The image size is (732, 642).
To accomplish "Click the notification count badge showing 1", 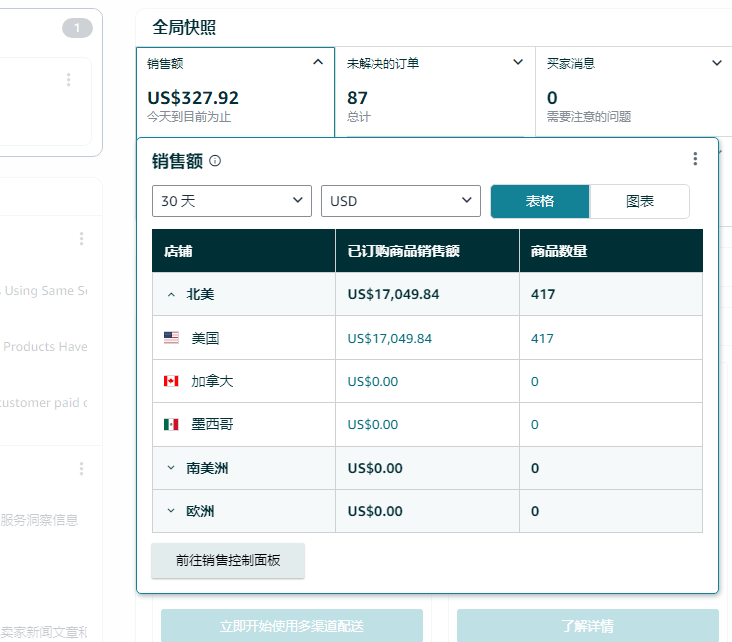I will coord(77,28).
